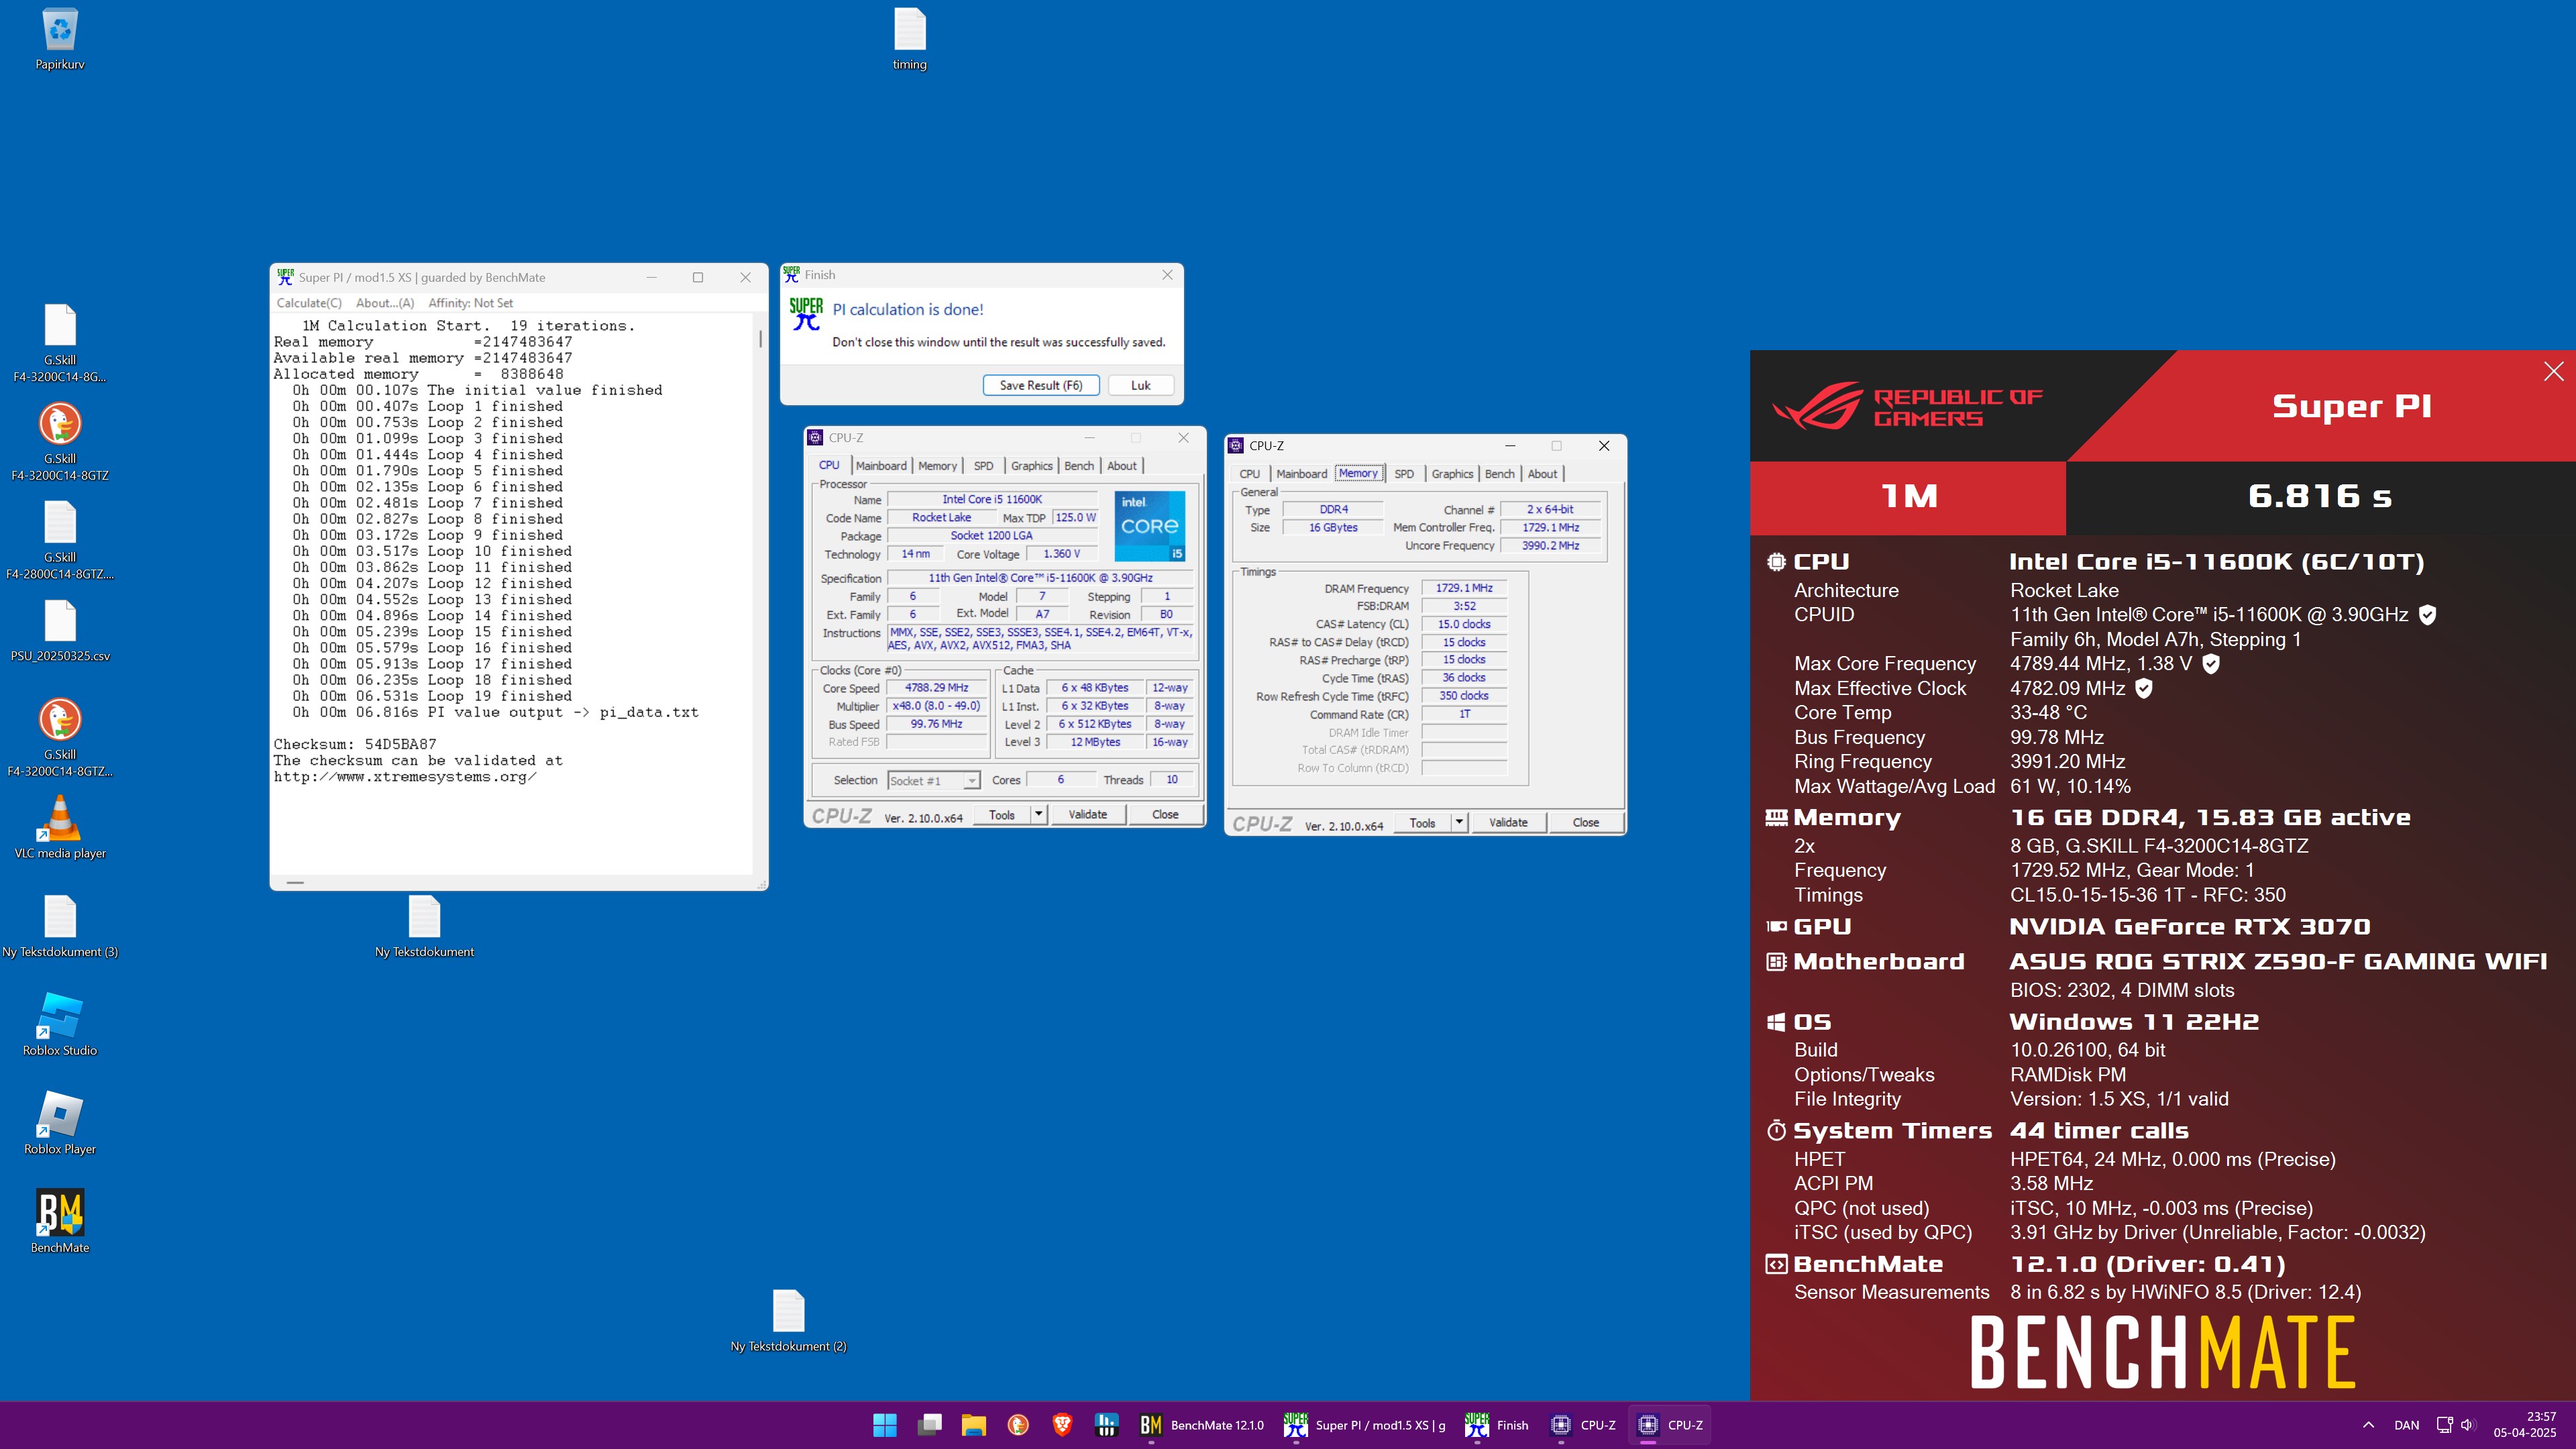This screenshot has height=1449, width=2576.
Task: Click the Checksum: 54D5BA87 line
Action: 355,744
